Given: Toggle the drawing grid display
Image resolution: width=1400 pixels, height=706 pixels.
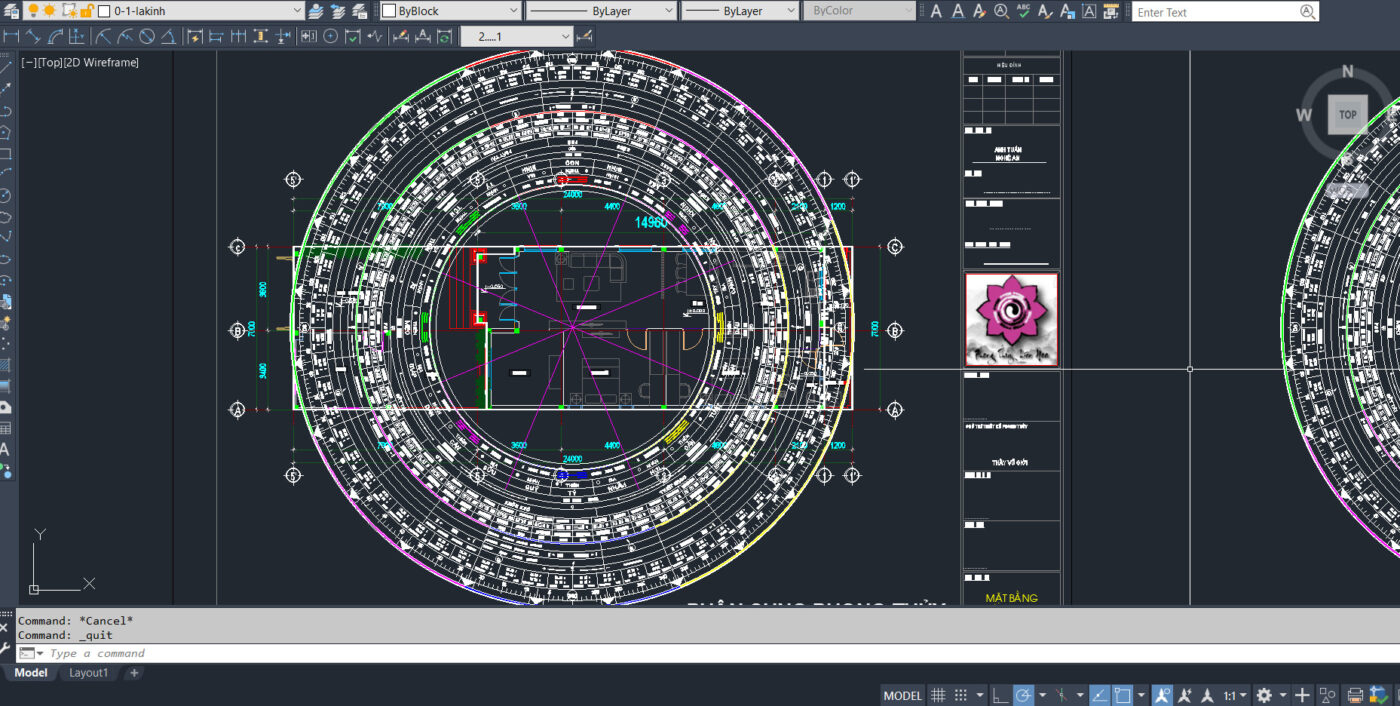Looking at the screenshot, I should click(x=938, y=695).
